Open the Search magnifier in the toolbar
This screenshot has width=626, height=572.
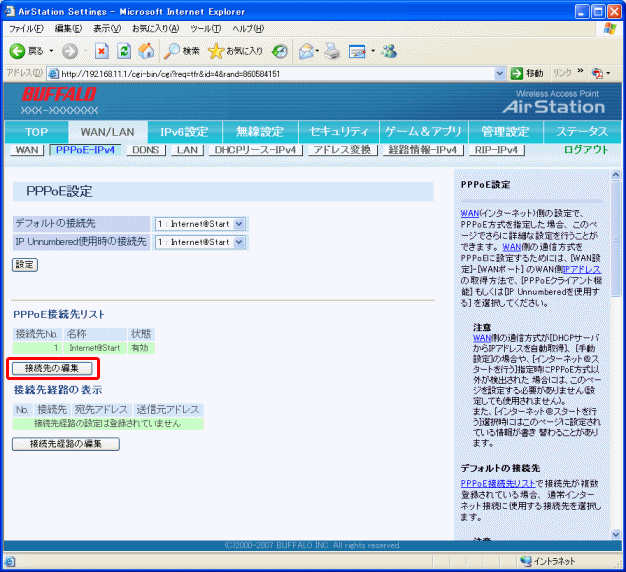(172, 51)
